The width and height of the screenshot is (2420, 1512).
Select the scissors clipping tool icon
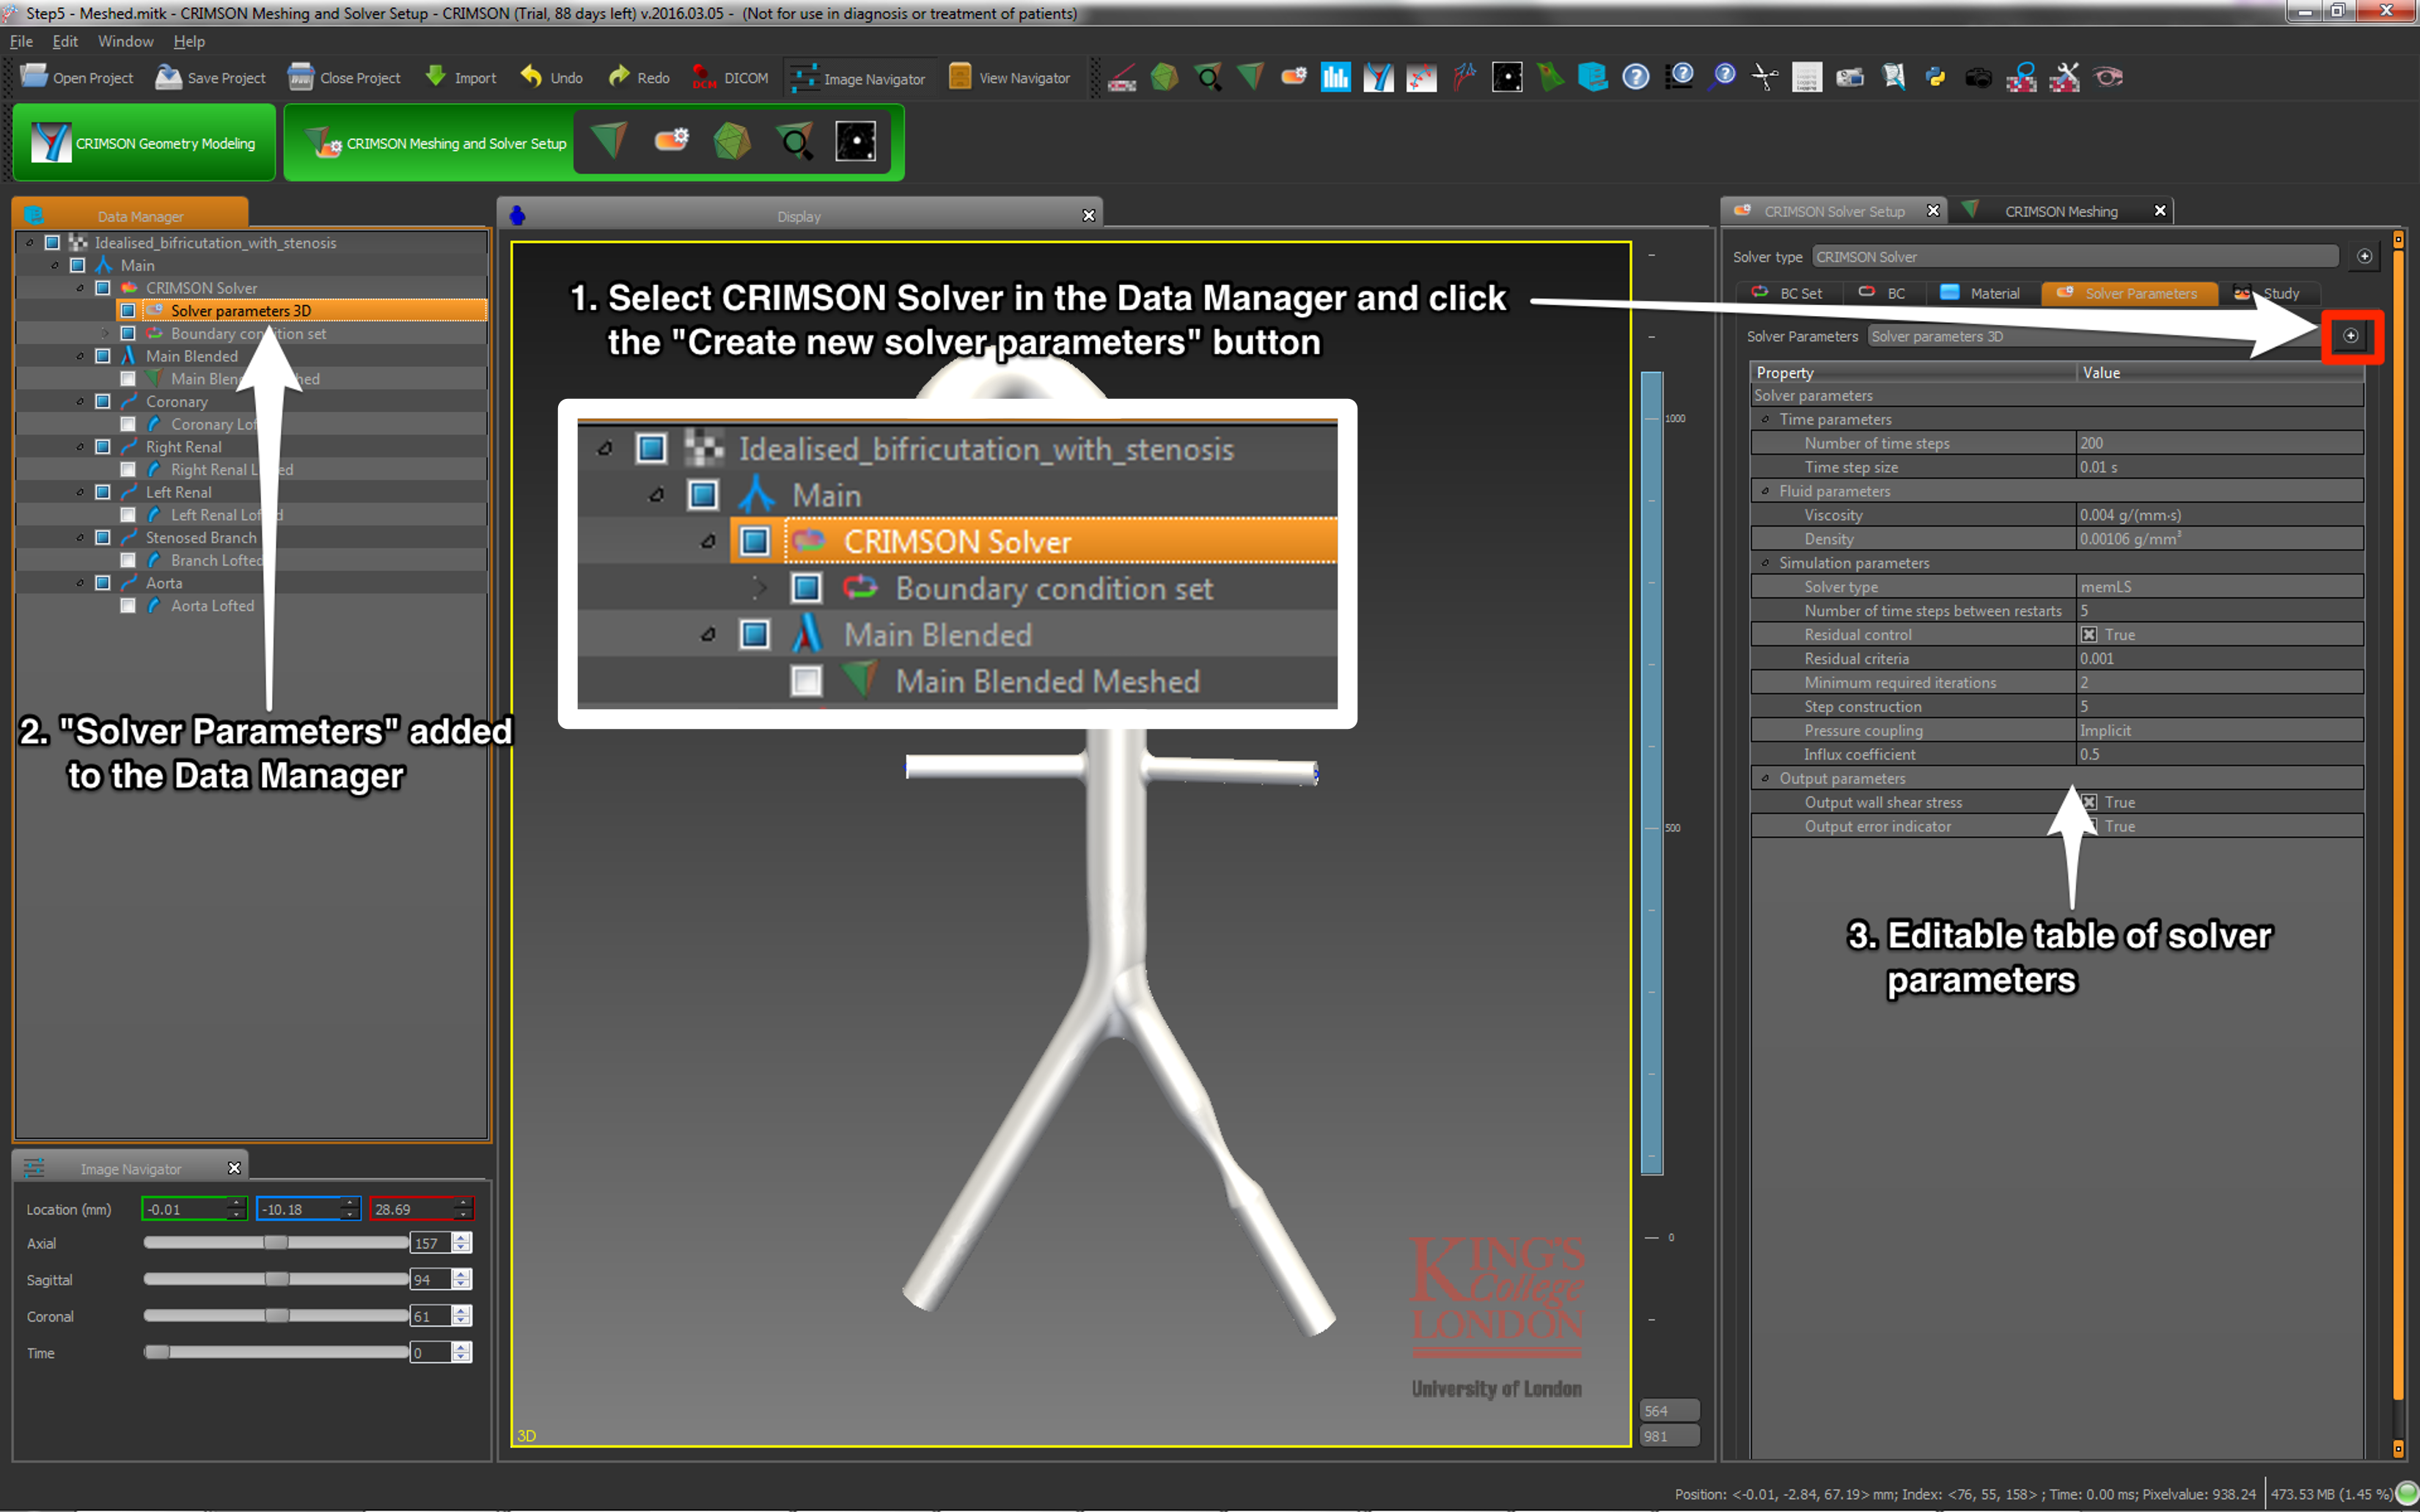coord(1764,77)
